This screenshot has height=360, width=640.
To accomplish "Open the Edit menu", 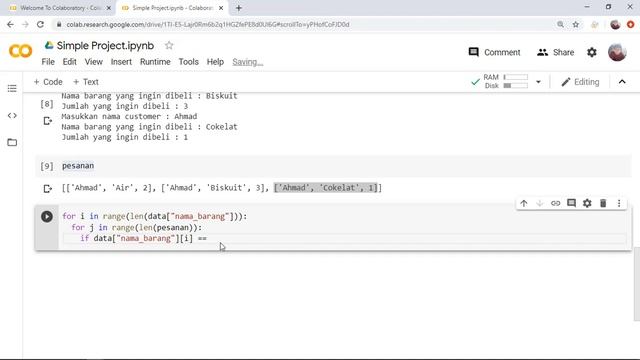I will [69, 62].
